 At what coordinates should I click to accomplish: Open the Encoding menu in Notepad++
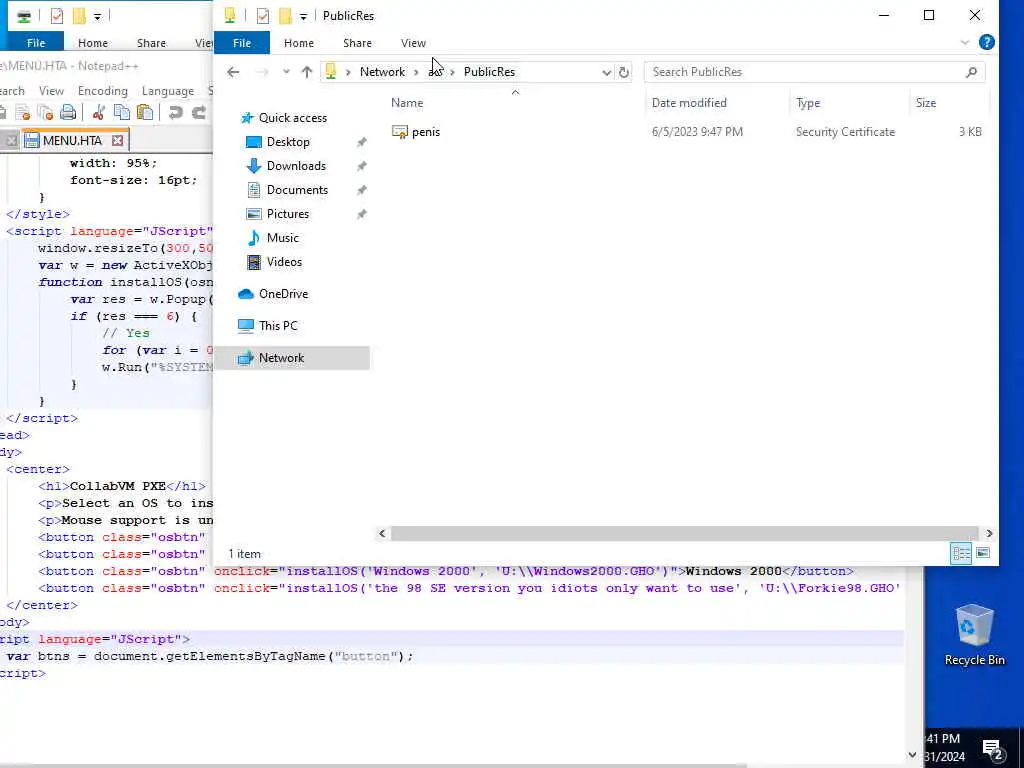pyautogui.click(x=103, y=91)
